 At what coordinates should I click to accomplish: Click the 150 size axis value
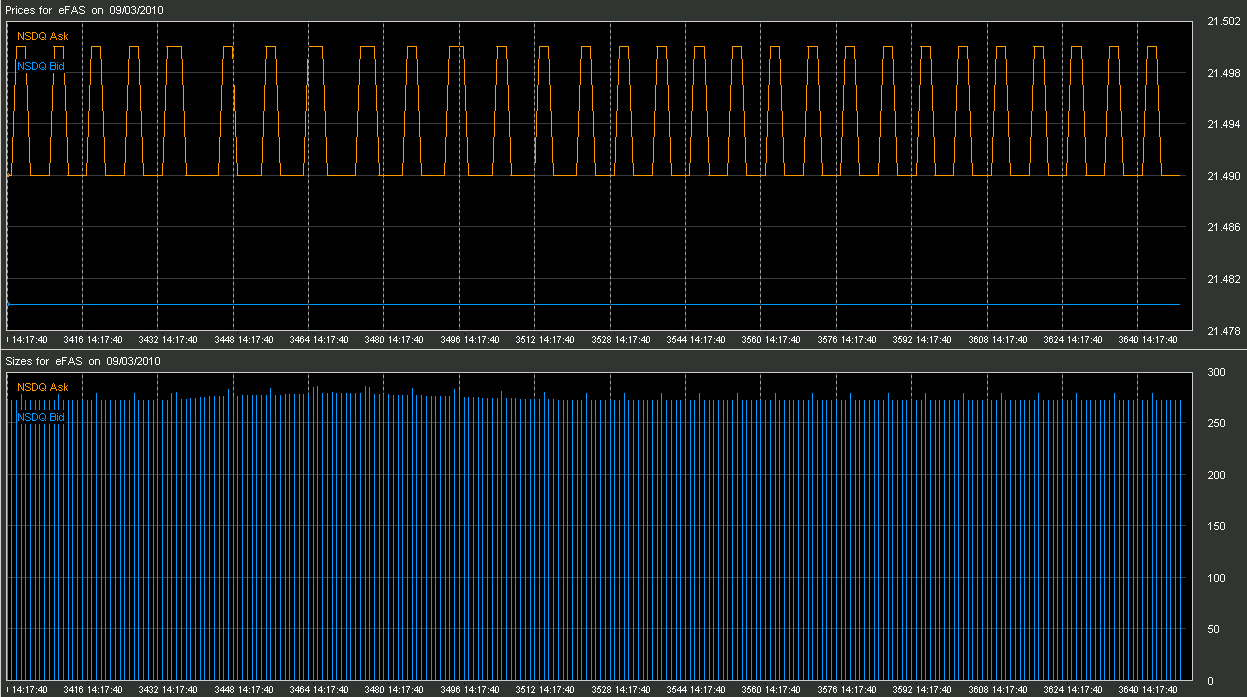click(x=1217, y=527)
